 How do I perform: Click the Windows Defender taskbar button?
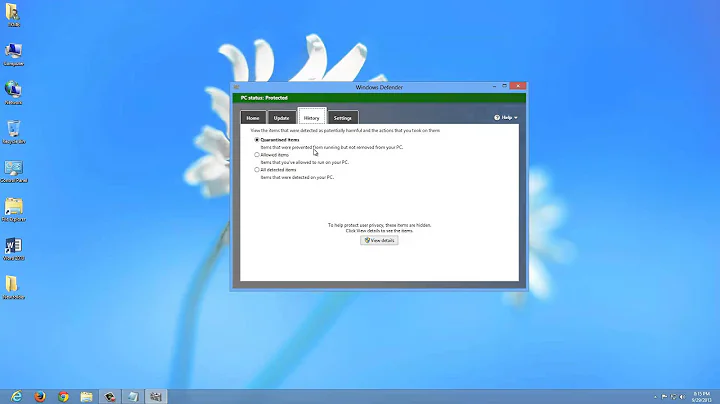pyautogui.click(x=156, y=396)
